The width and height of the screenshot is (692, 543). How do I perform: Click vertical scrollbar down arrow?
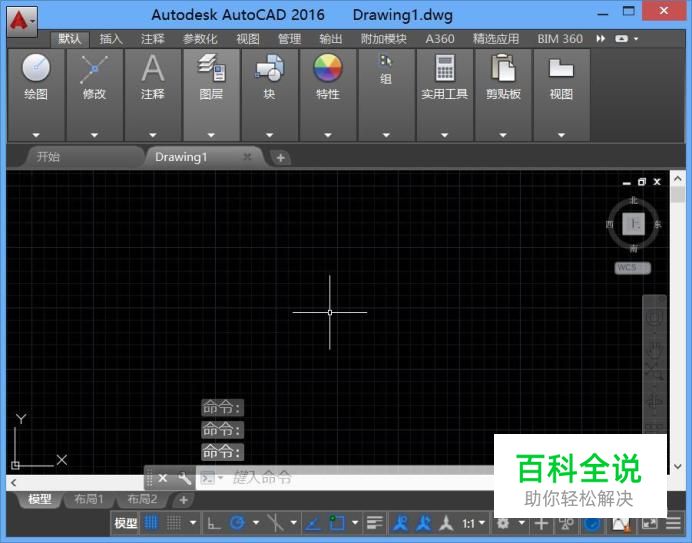pos(678,467)
